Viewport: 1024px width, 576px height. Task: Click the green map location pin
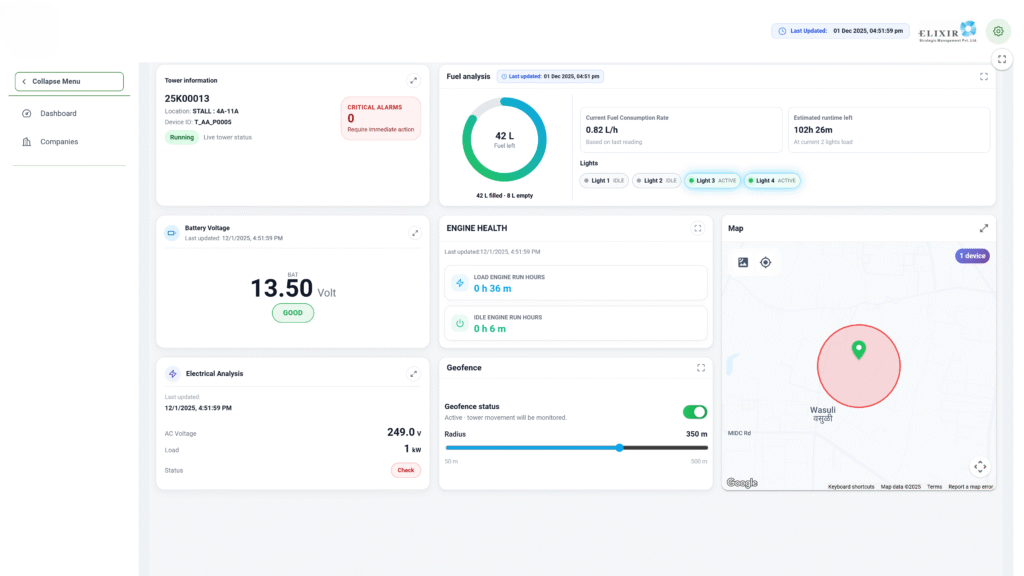(858, 350)
